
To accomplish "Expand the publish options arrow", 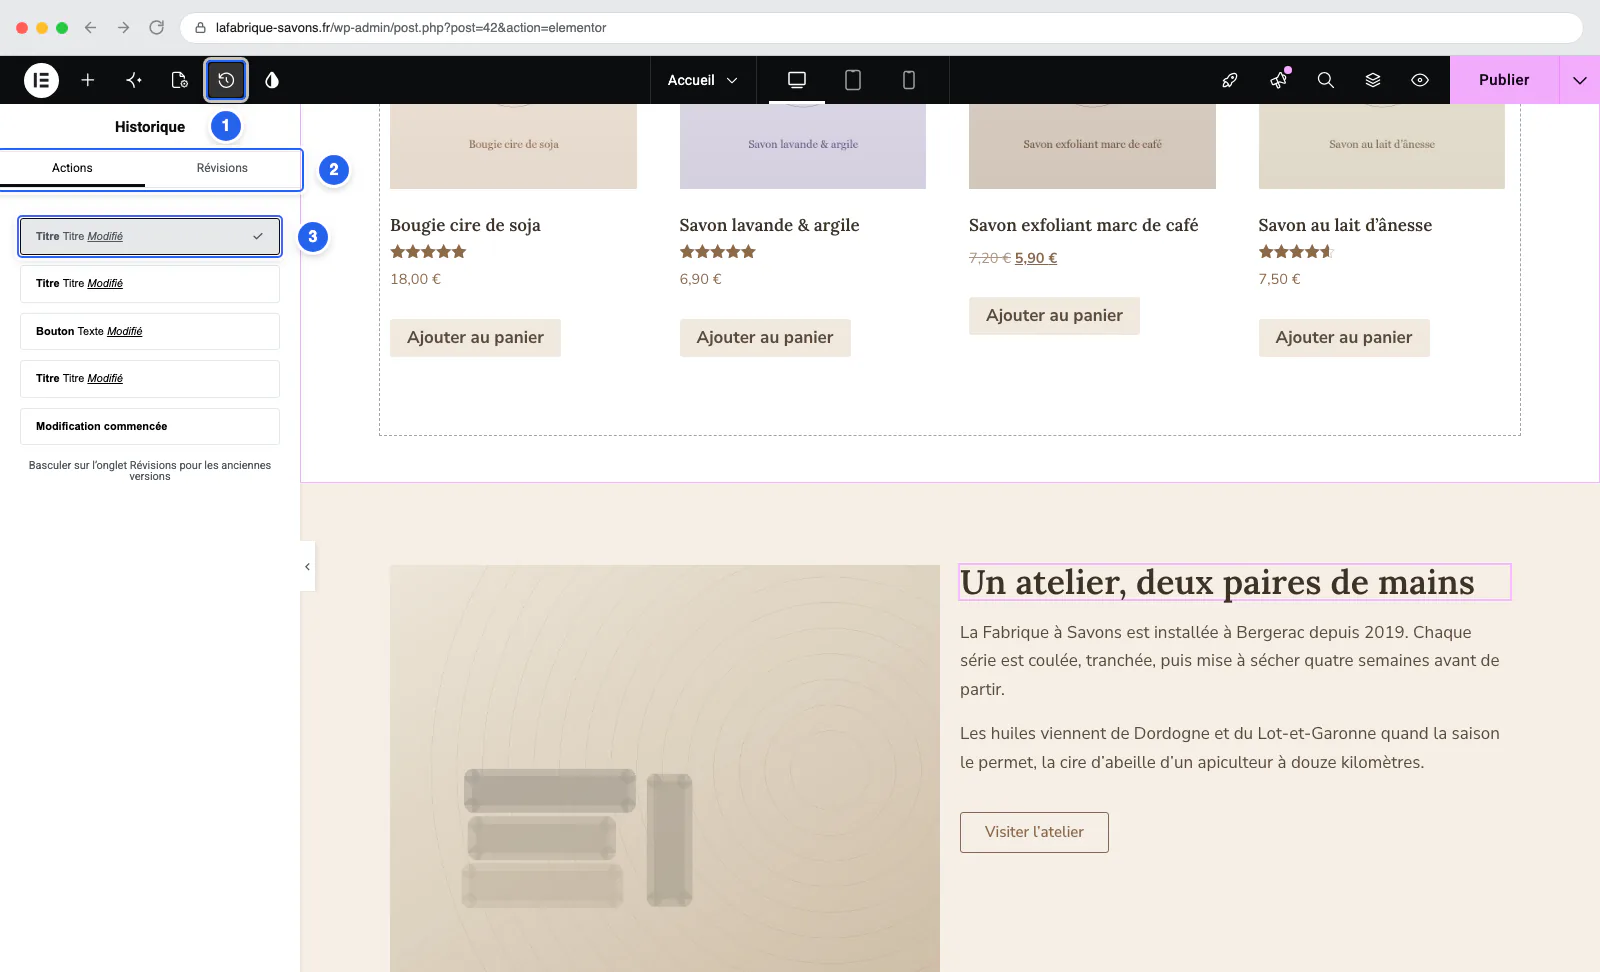I will 1580,80.
